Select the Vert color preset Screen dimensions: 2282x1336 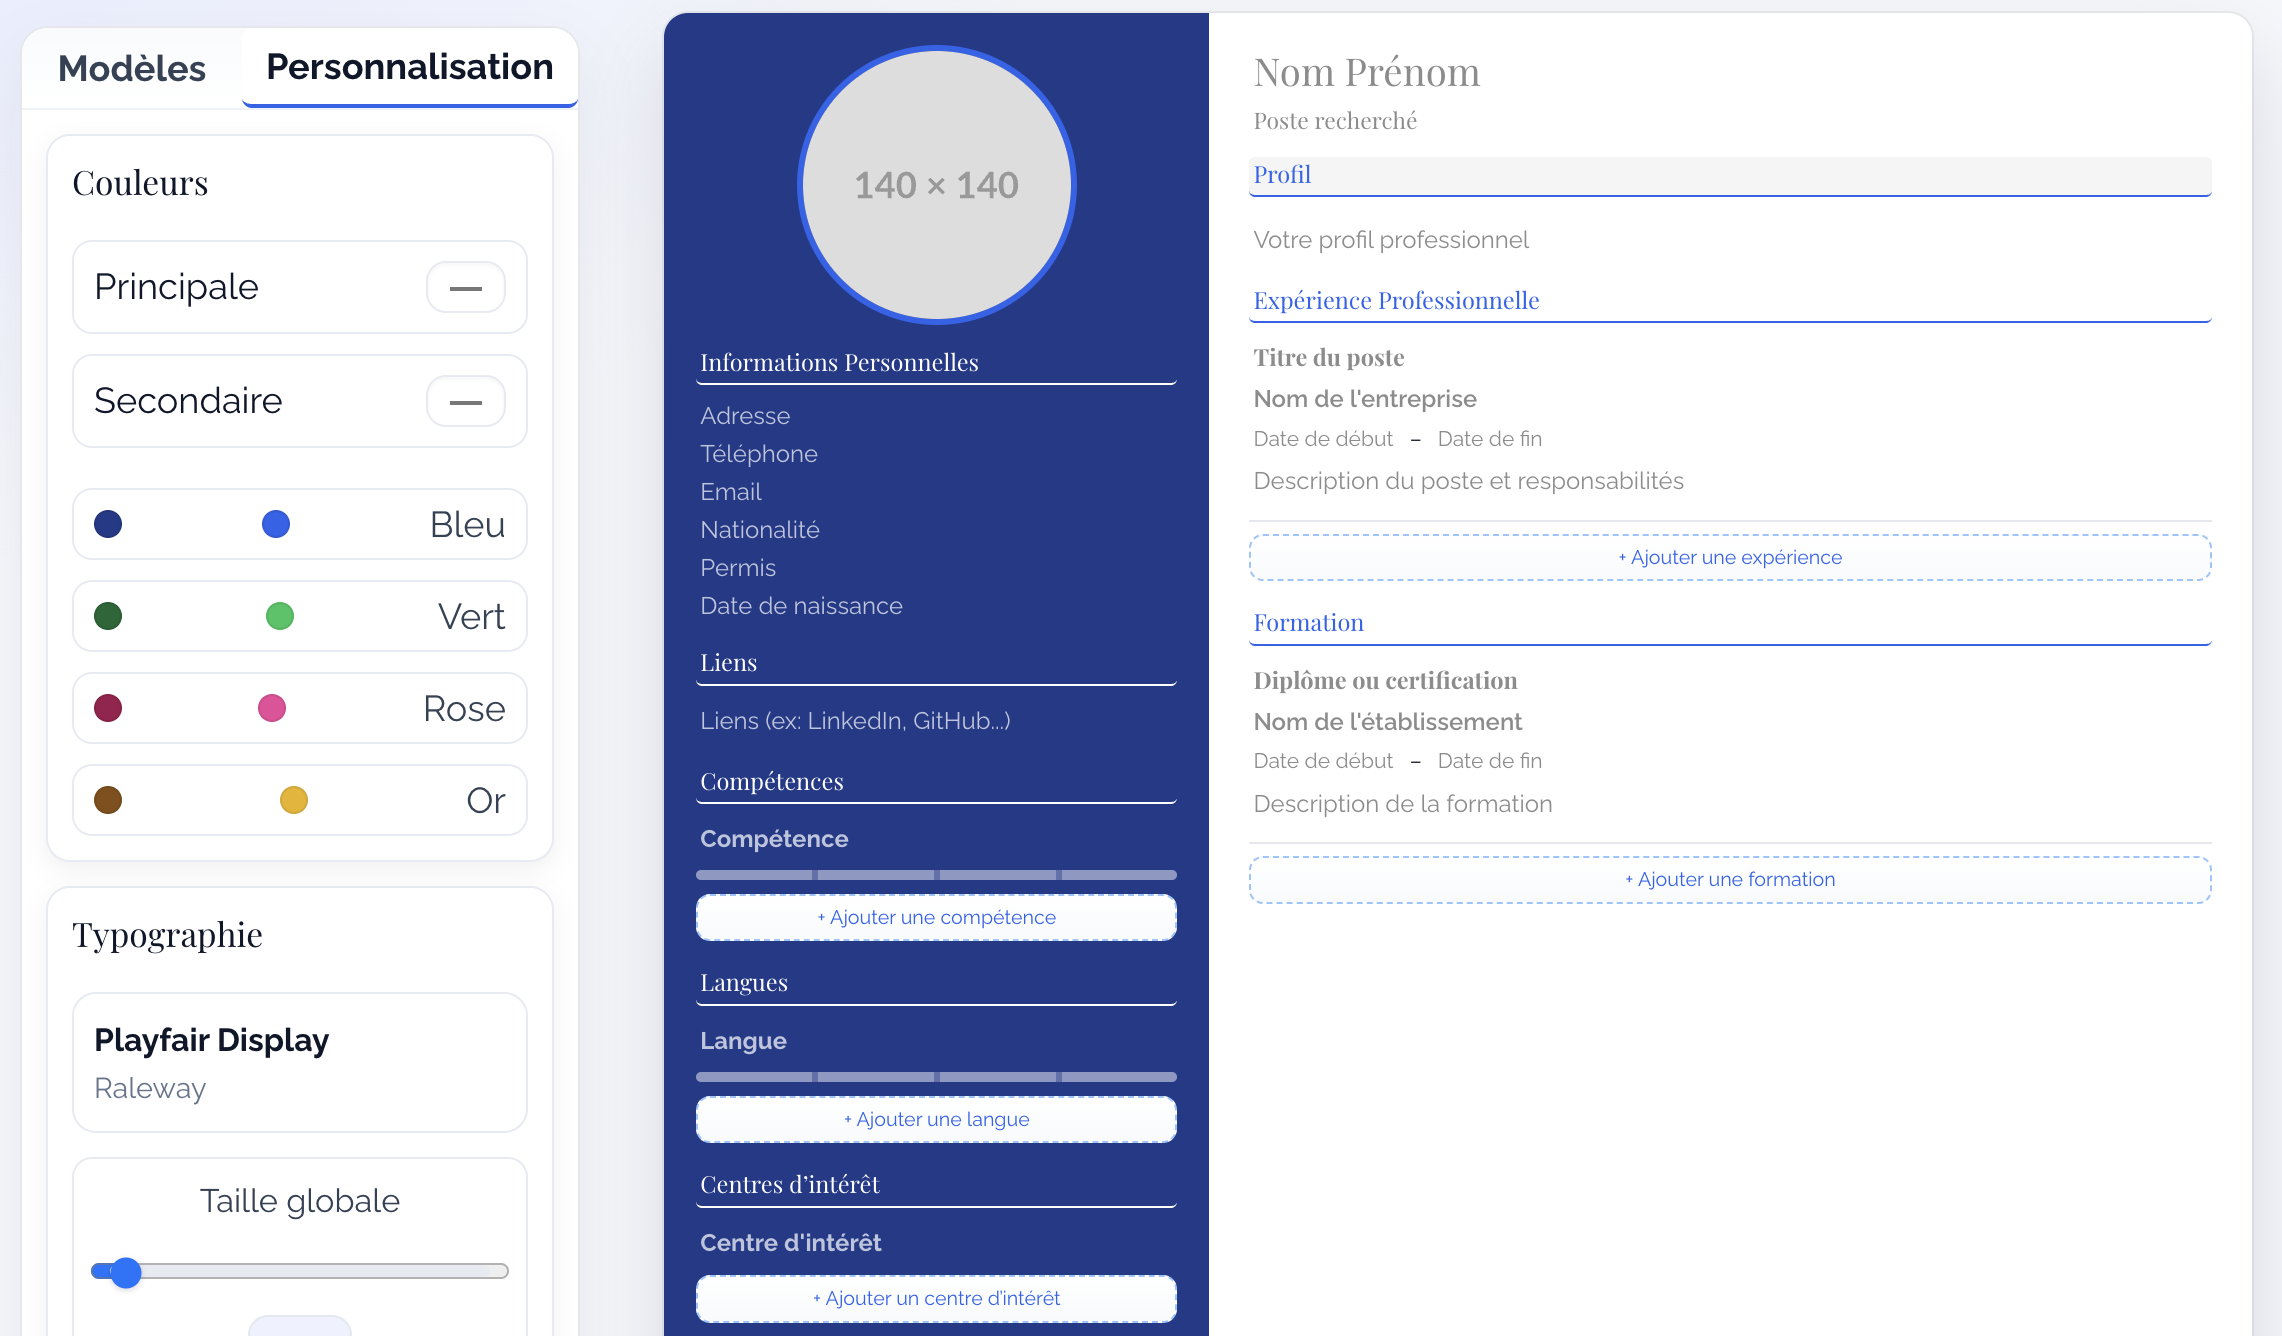[299, 616]
